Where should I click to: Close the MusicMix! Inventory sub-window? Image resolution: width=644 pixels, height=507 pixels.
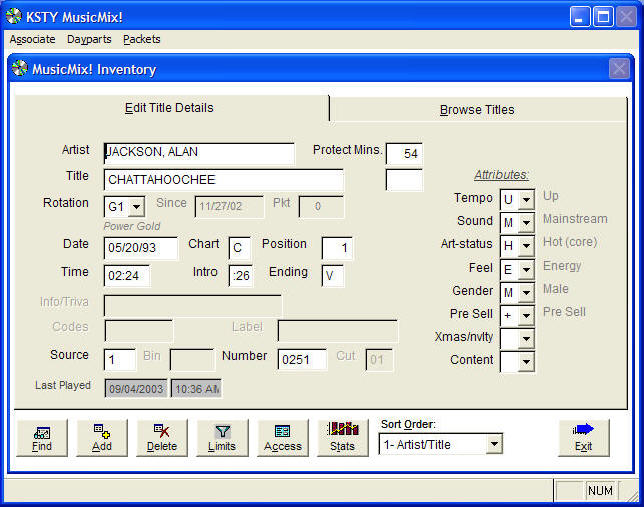(x=619, y=68)
